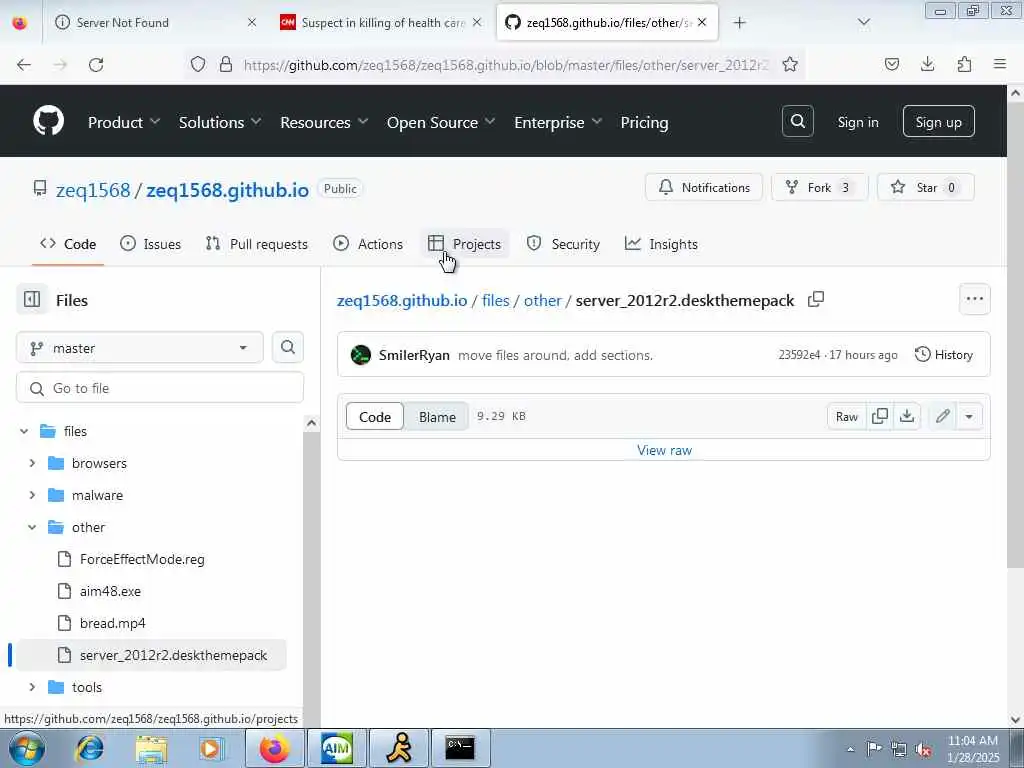
Task: Show hidden tray icons arrow
Action: (x=850, y=749)
